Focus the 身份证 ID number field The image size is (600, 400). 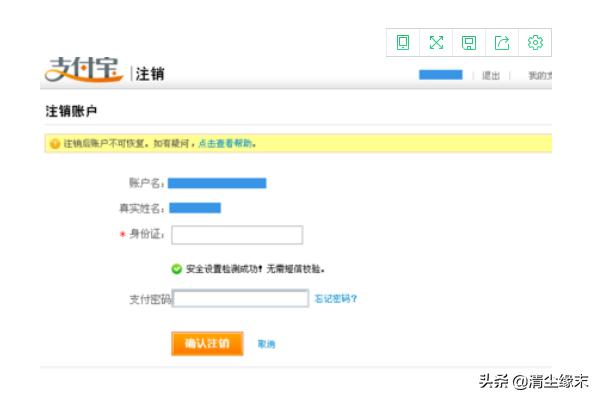coord(237,235)
